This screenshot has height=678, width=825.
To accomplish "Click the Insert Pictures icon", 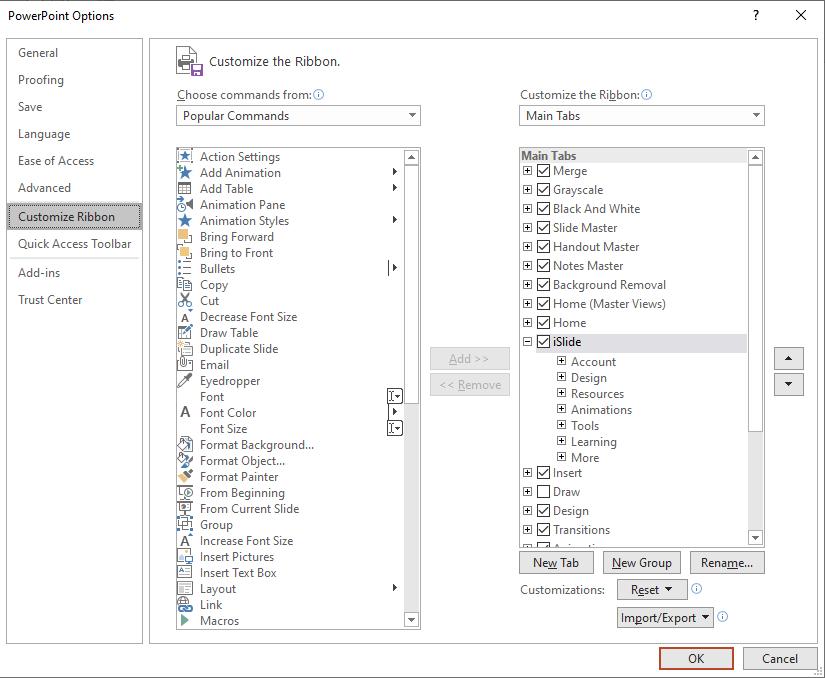I will coord(185,557).
